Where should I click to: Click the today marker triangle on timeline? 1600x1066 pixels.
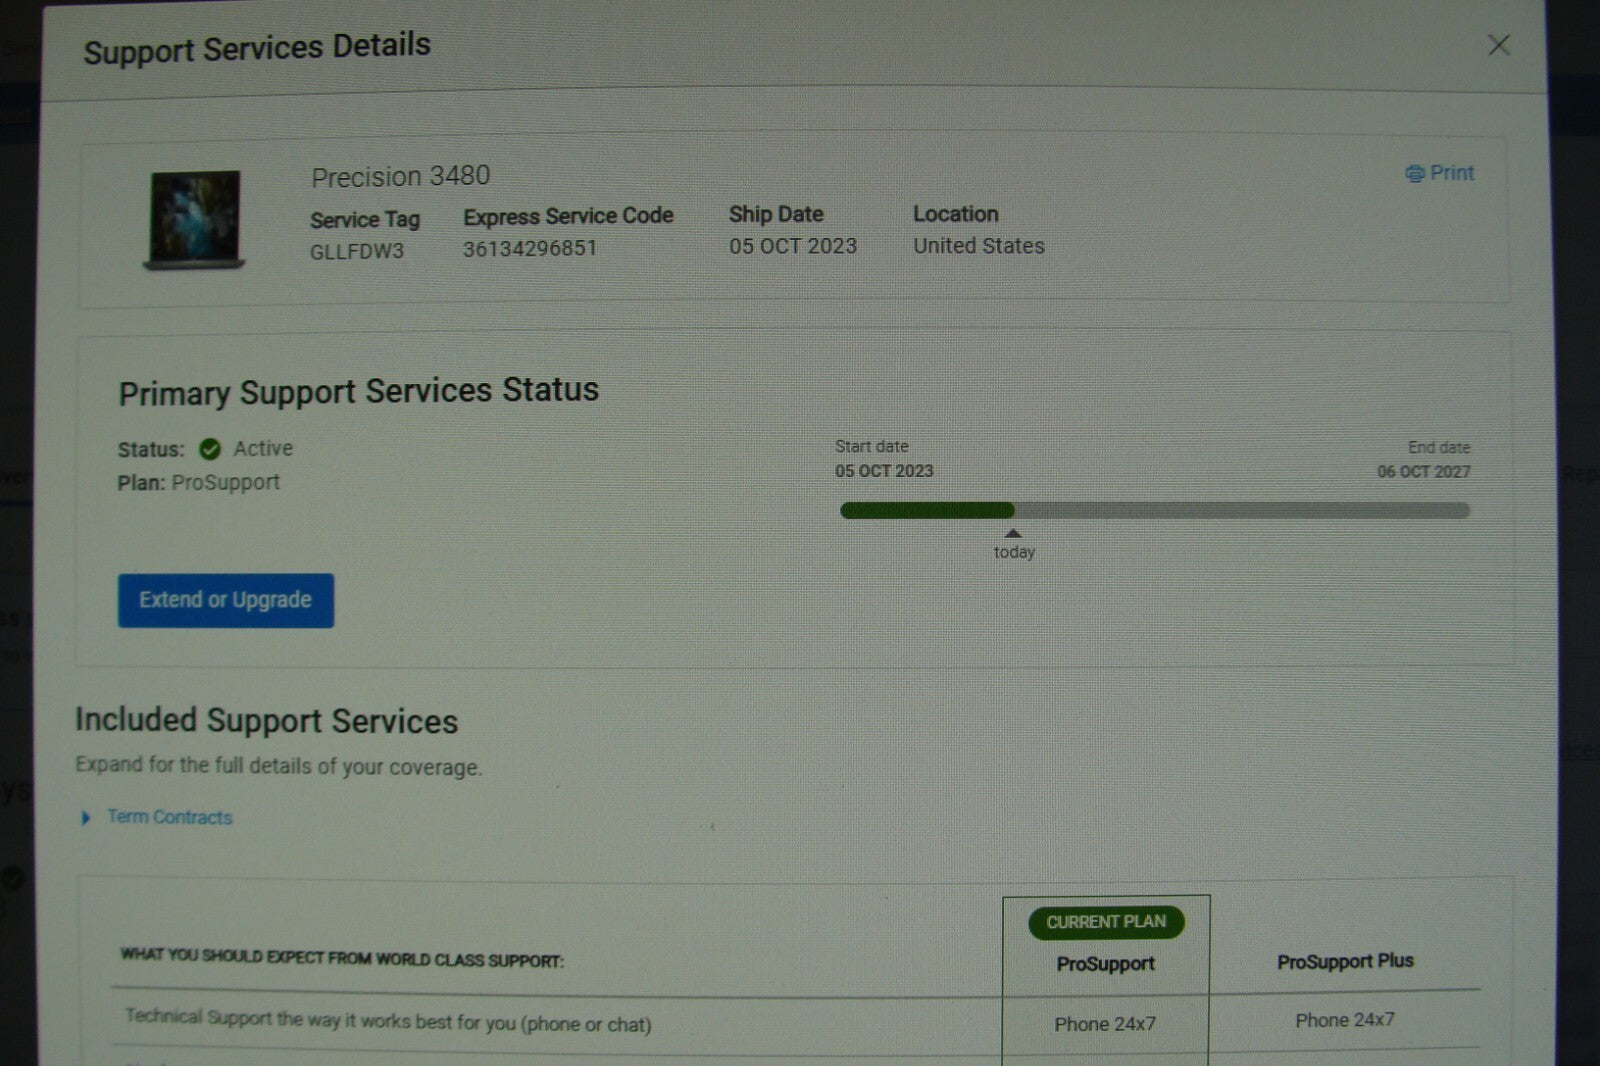click(x=1013, y=534)
